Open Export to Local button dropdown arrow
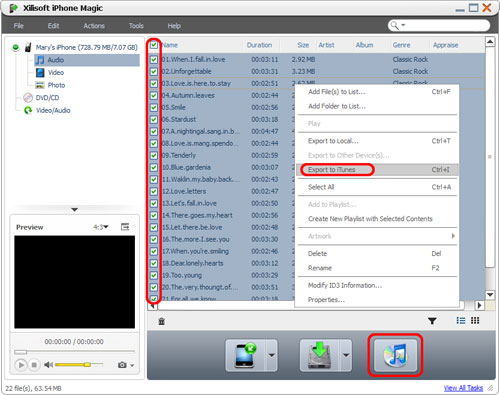This screenshot has height=395, width=500. coord(346,355)
